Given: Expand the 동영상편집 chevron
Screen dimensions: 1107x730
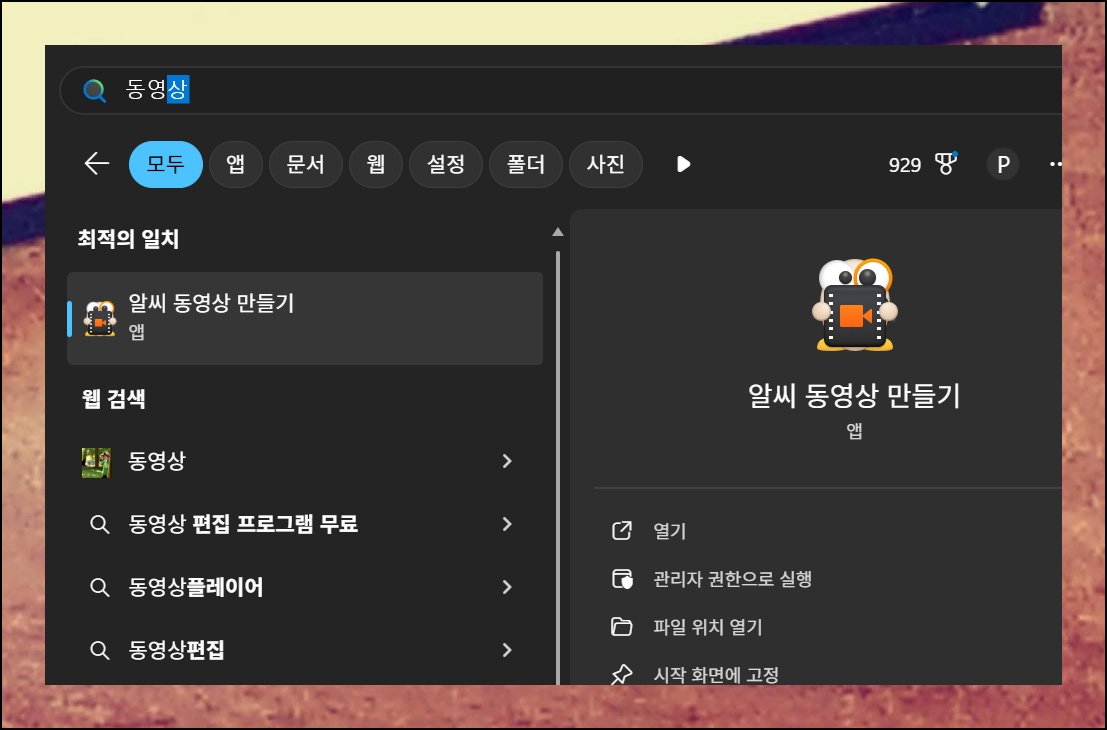Looking at the screenshot, I should (507, 650).
